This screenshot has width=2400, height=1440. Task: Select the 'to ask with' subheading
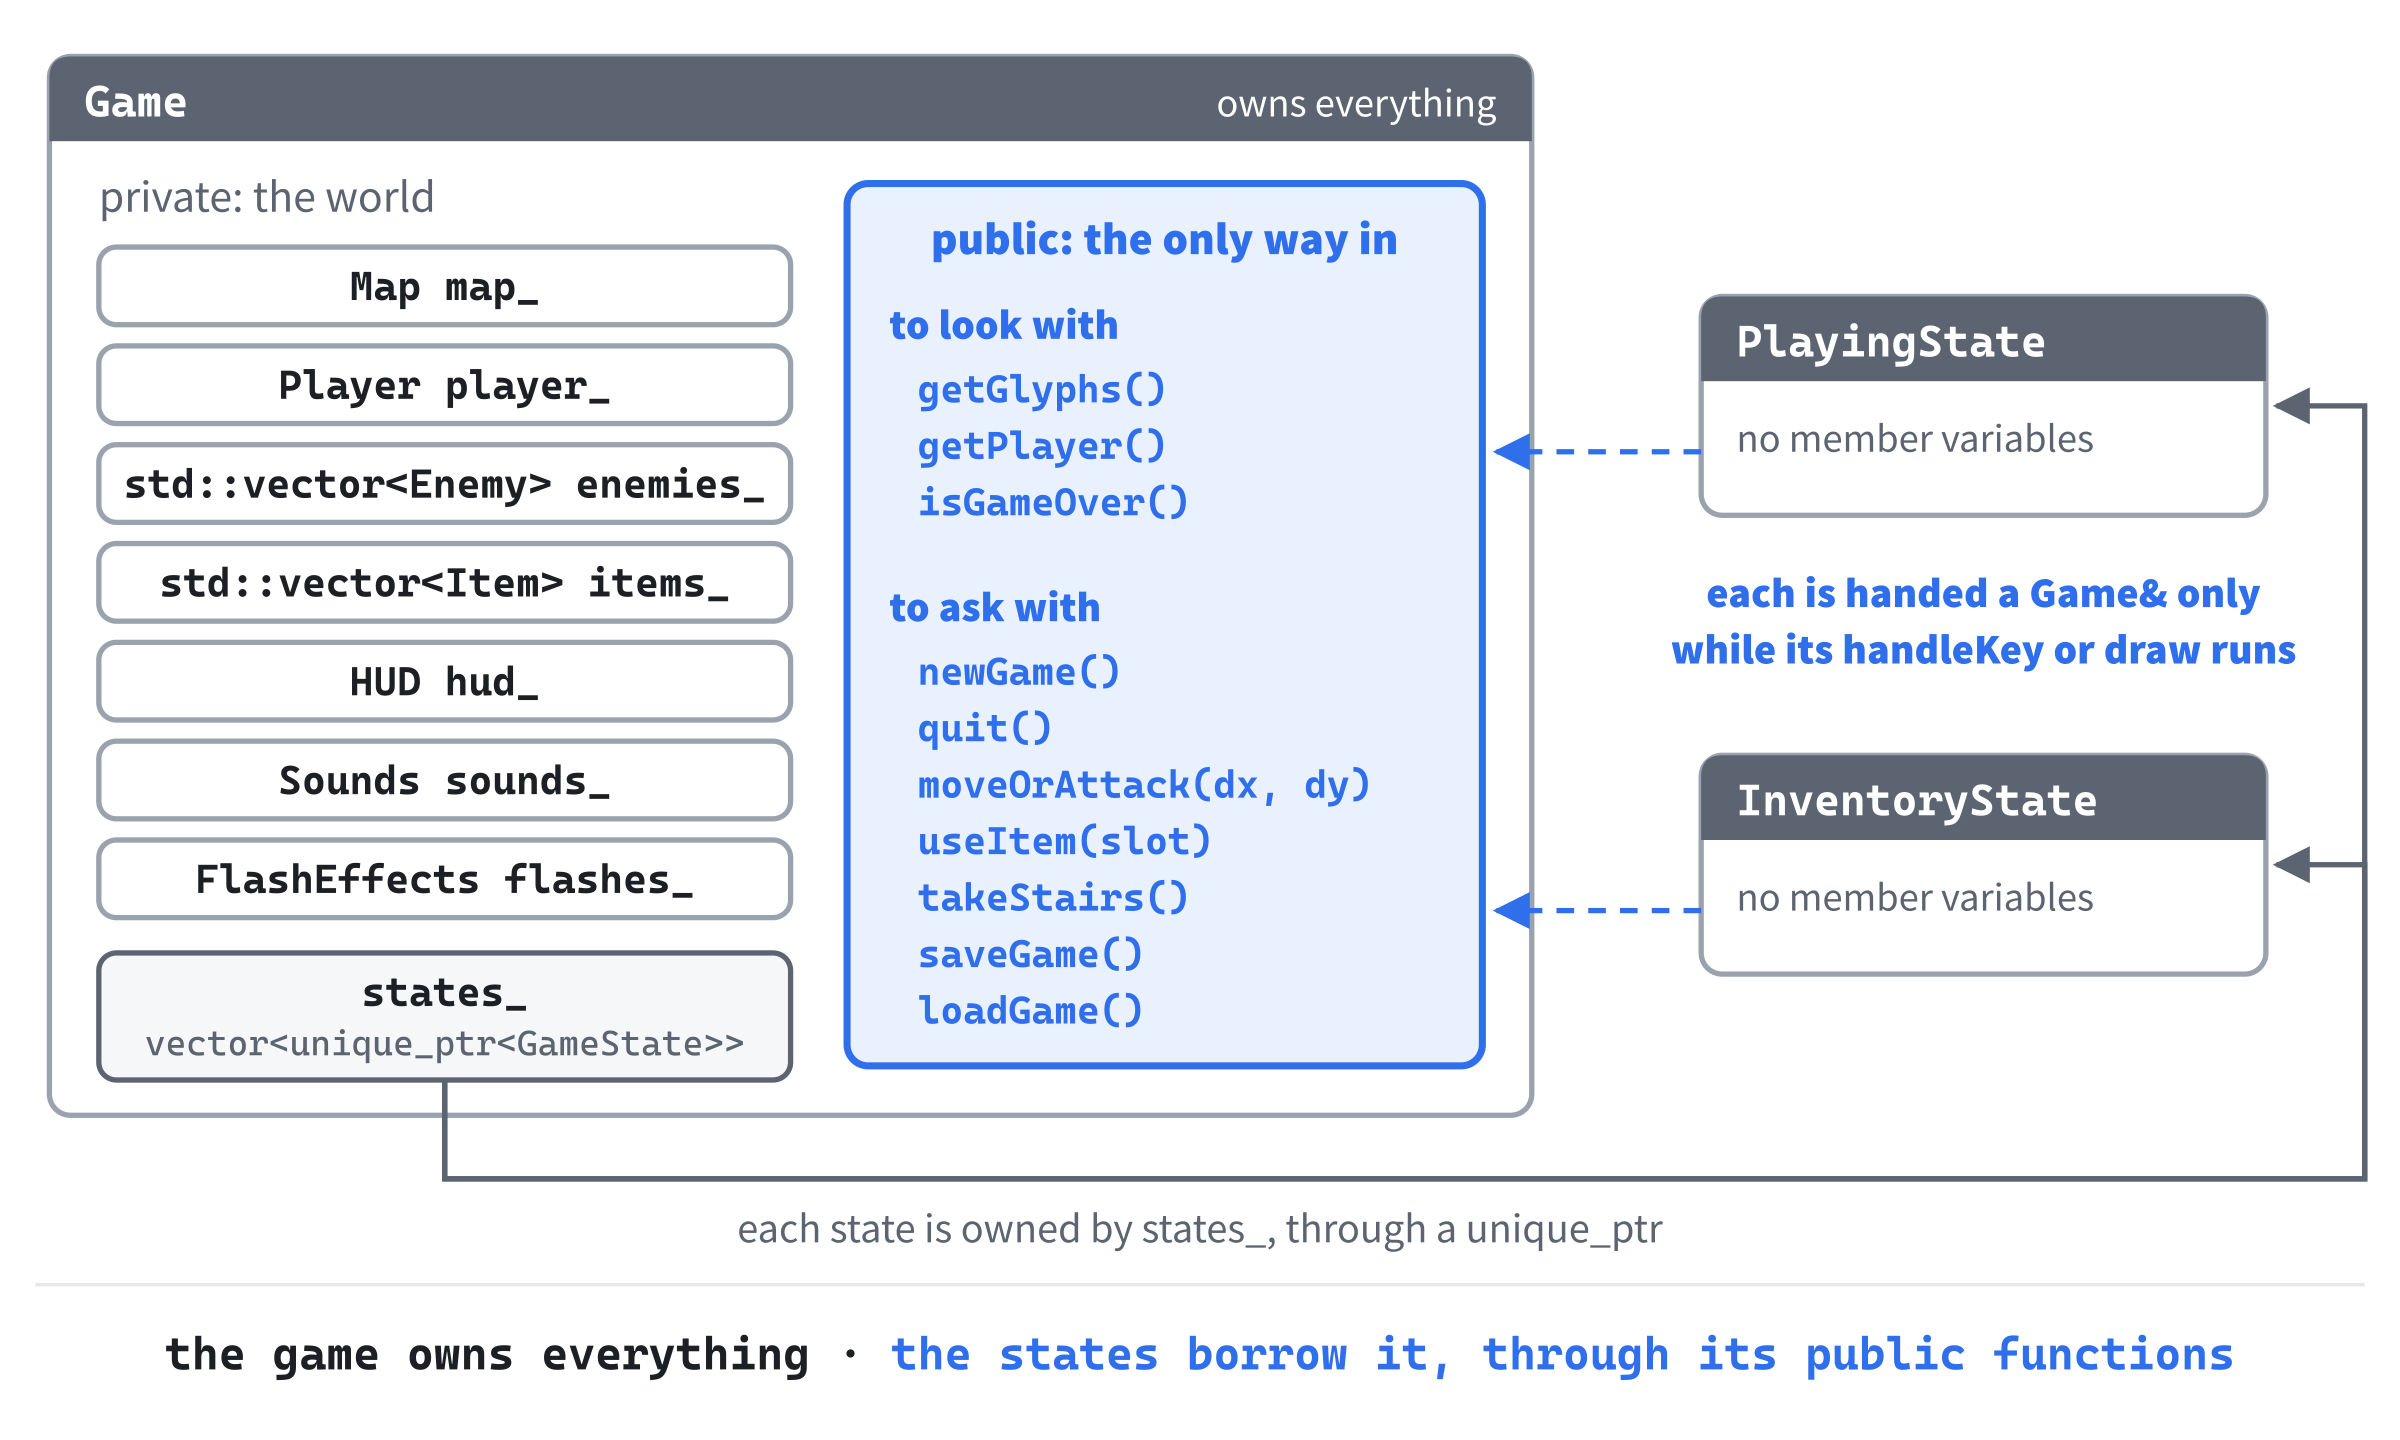click(x=994, y=608)
